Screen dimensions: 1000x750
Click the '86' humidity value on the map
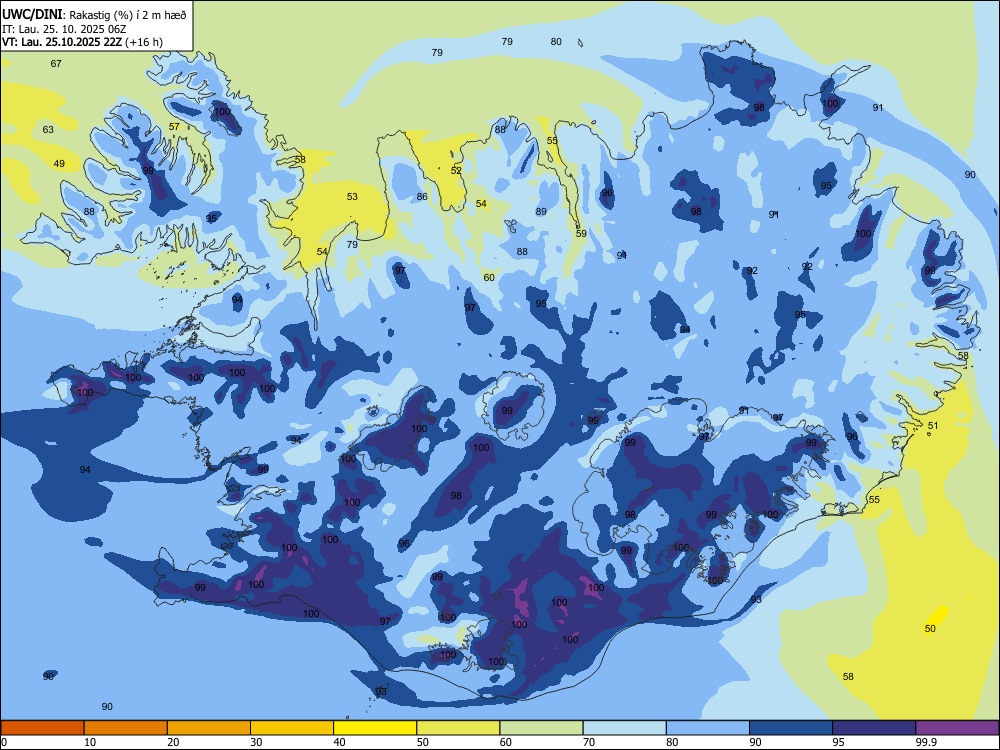pos(422,196)
